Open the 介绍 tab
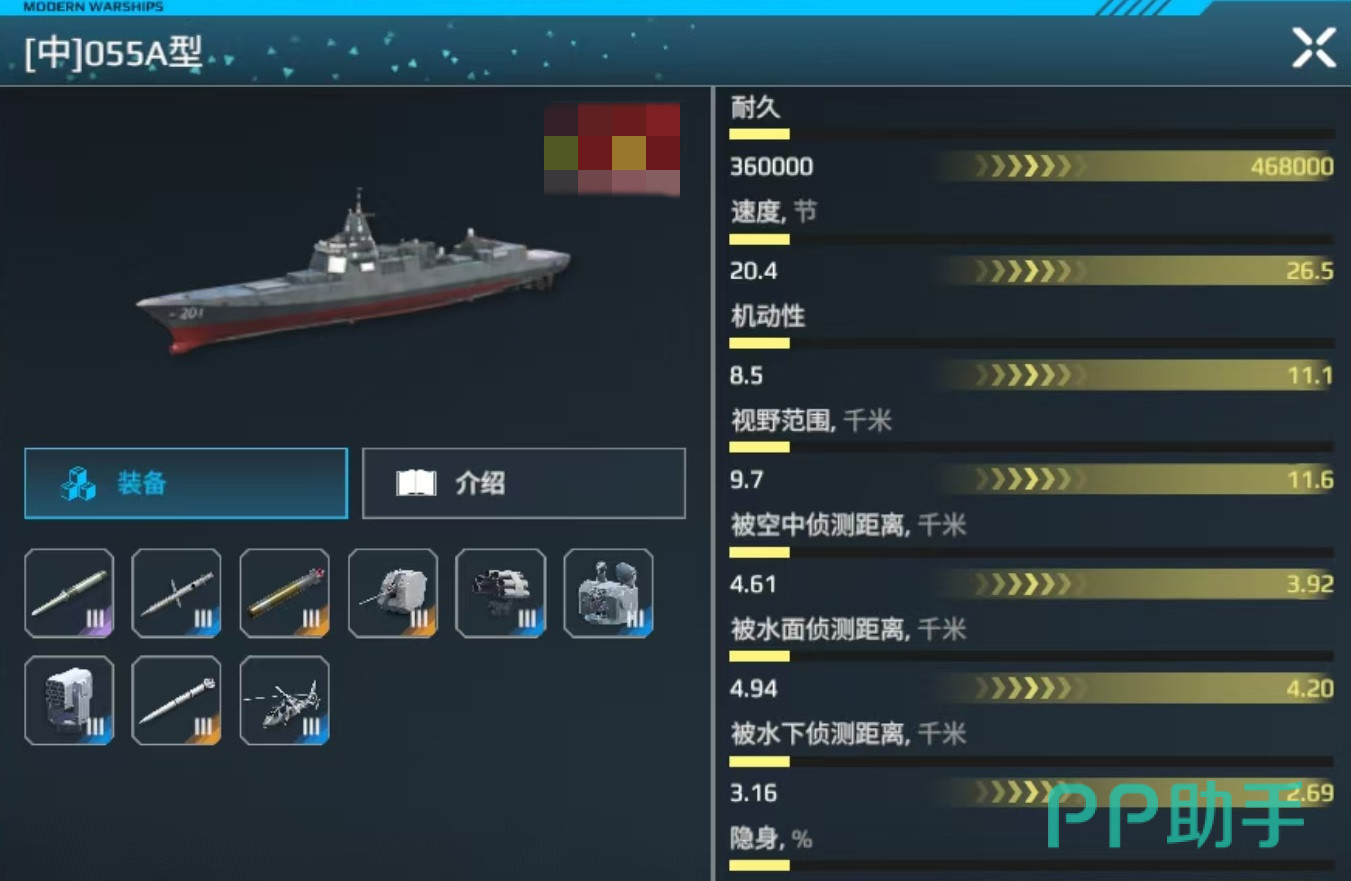Screen dimensions: 1351x881 (x=524, y=483)
